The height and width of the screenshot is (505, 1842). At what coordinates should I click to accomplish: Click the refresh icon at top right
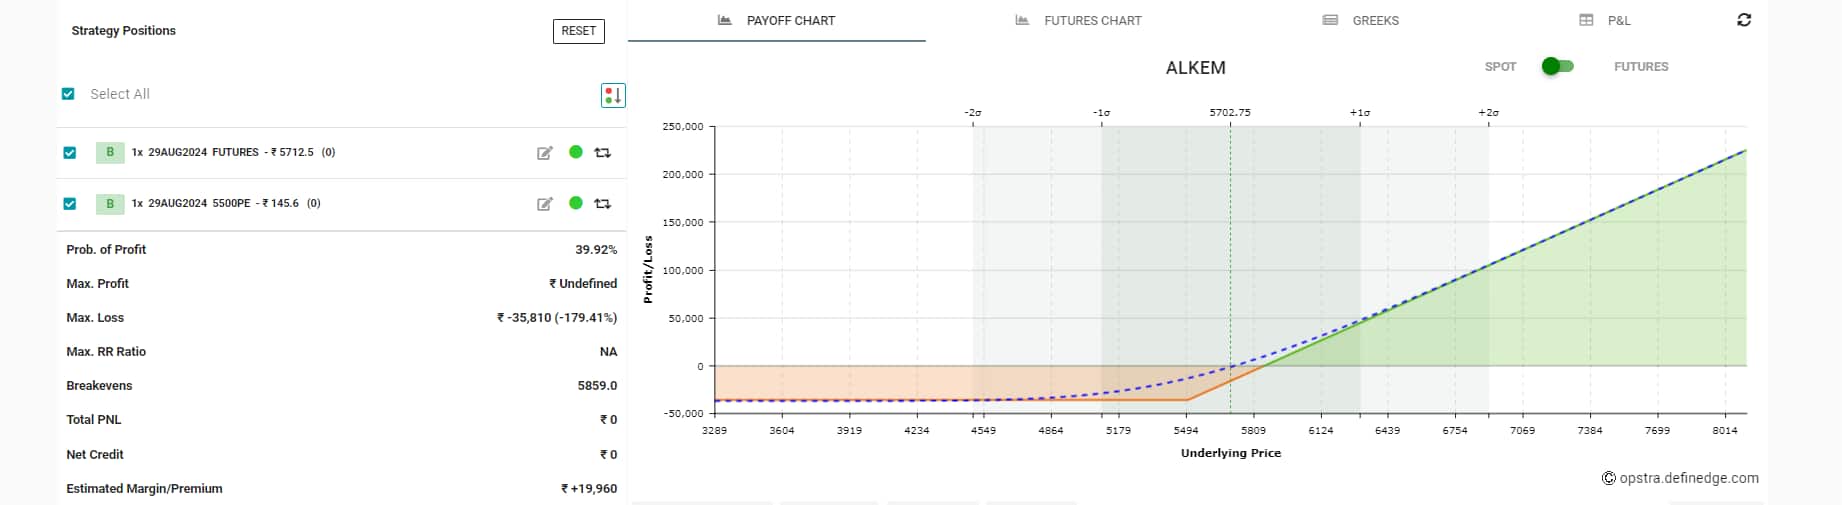coord(1744,20)
